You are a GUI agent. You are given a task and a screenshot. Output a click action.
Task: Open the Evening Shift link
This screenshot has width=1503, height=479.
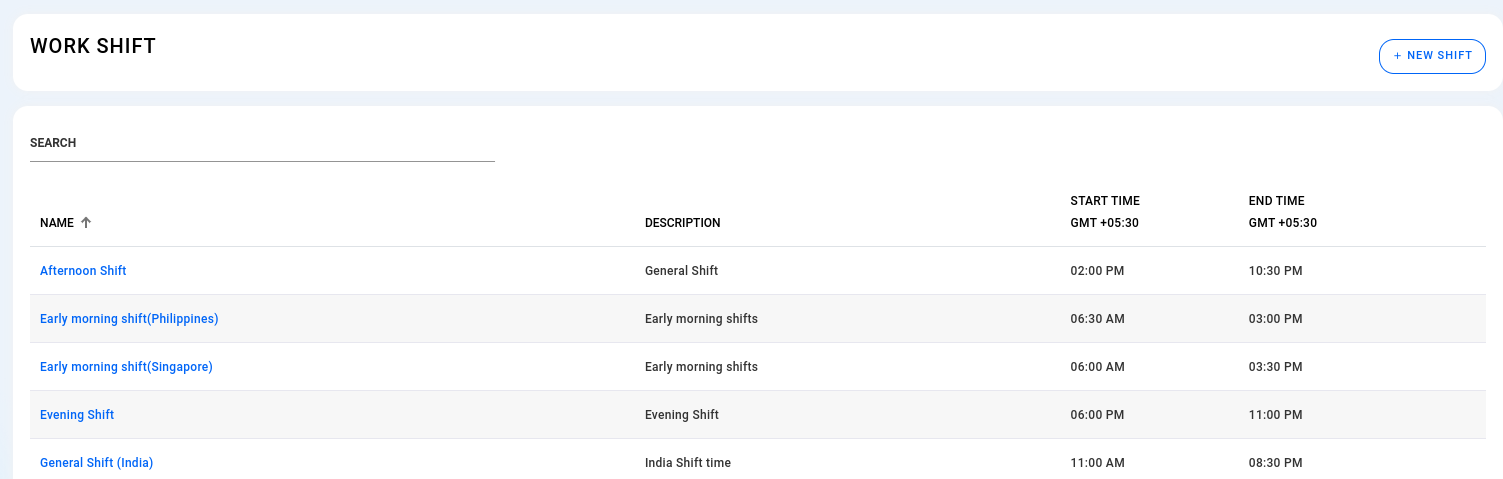click(77, 415)
